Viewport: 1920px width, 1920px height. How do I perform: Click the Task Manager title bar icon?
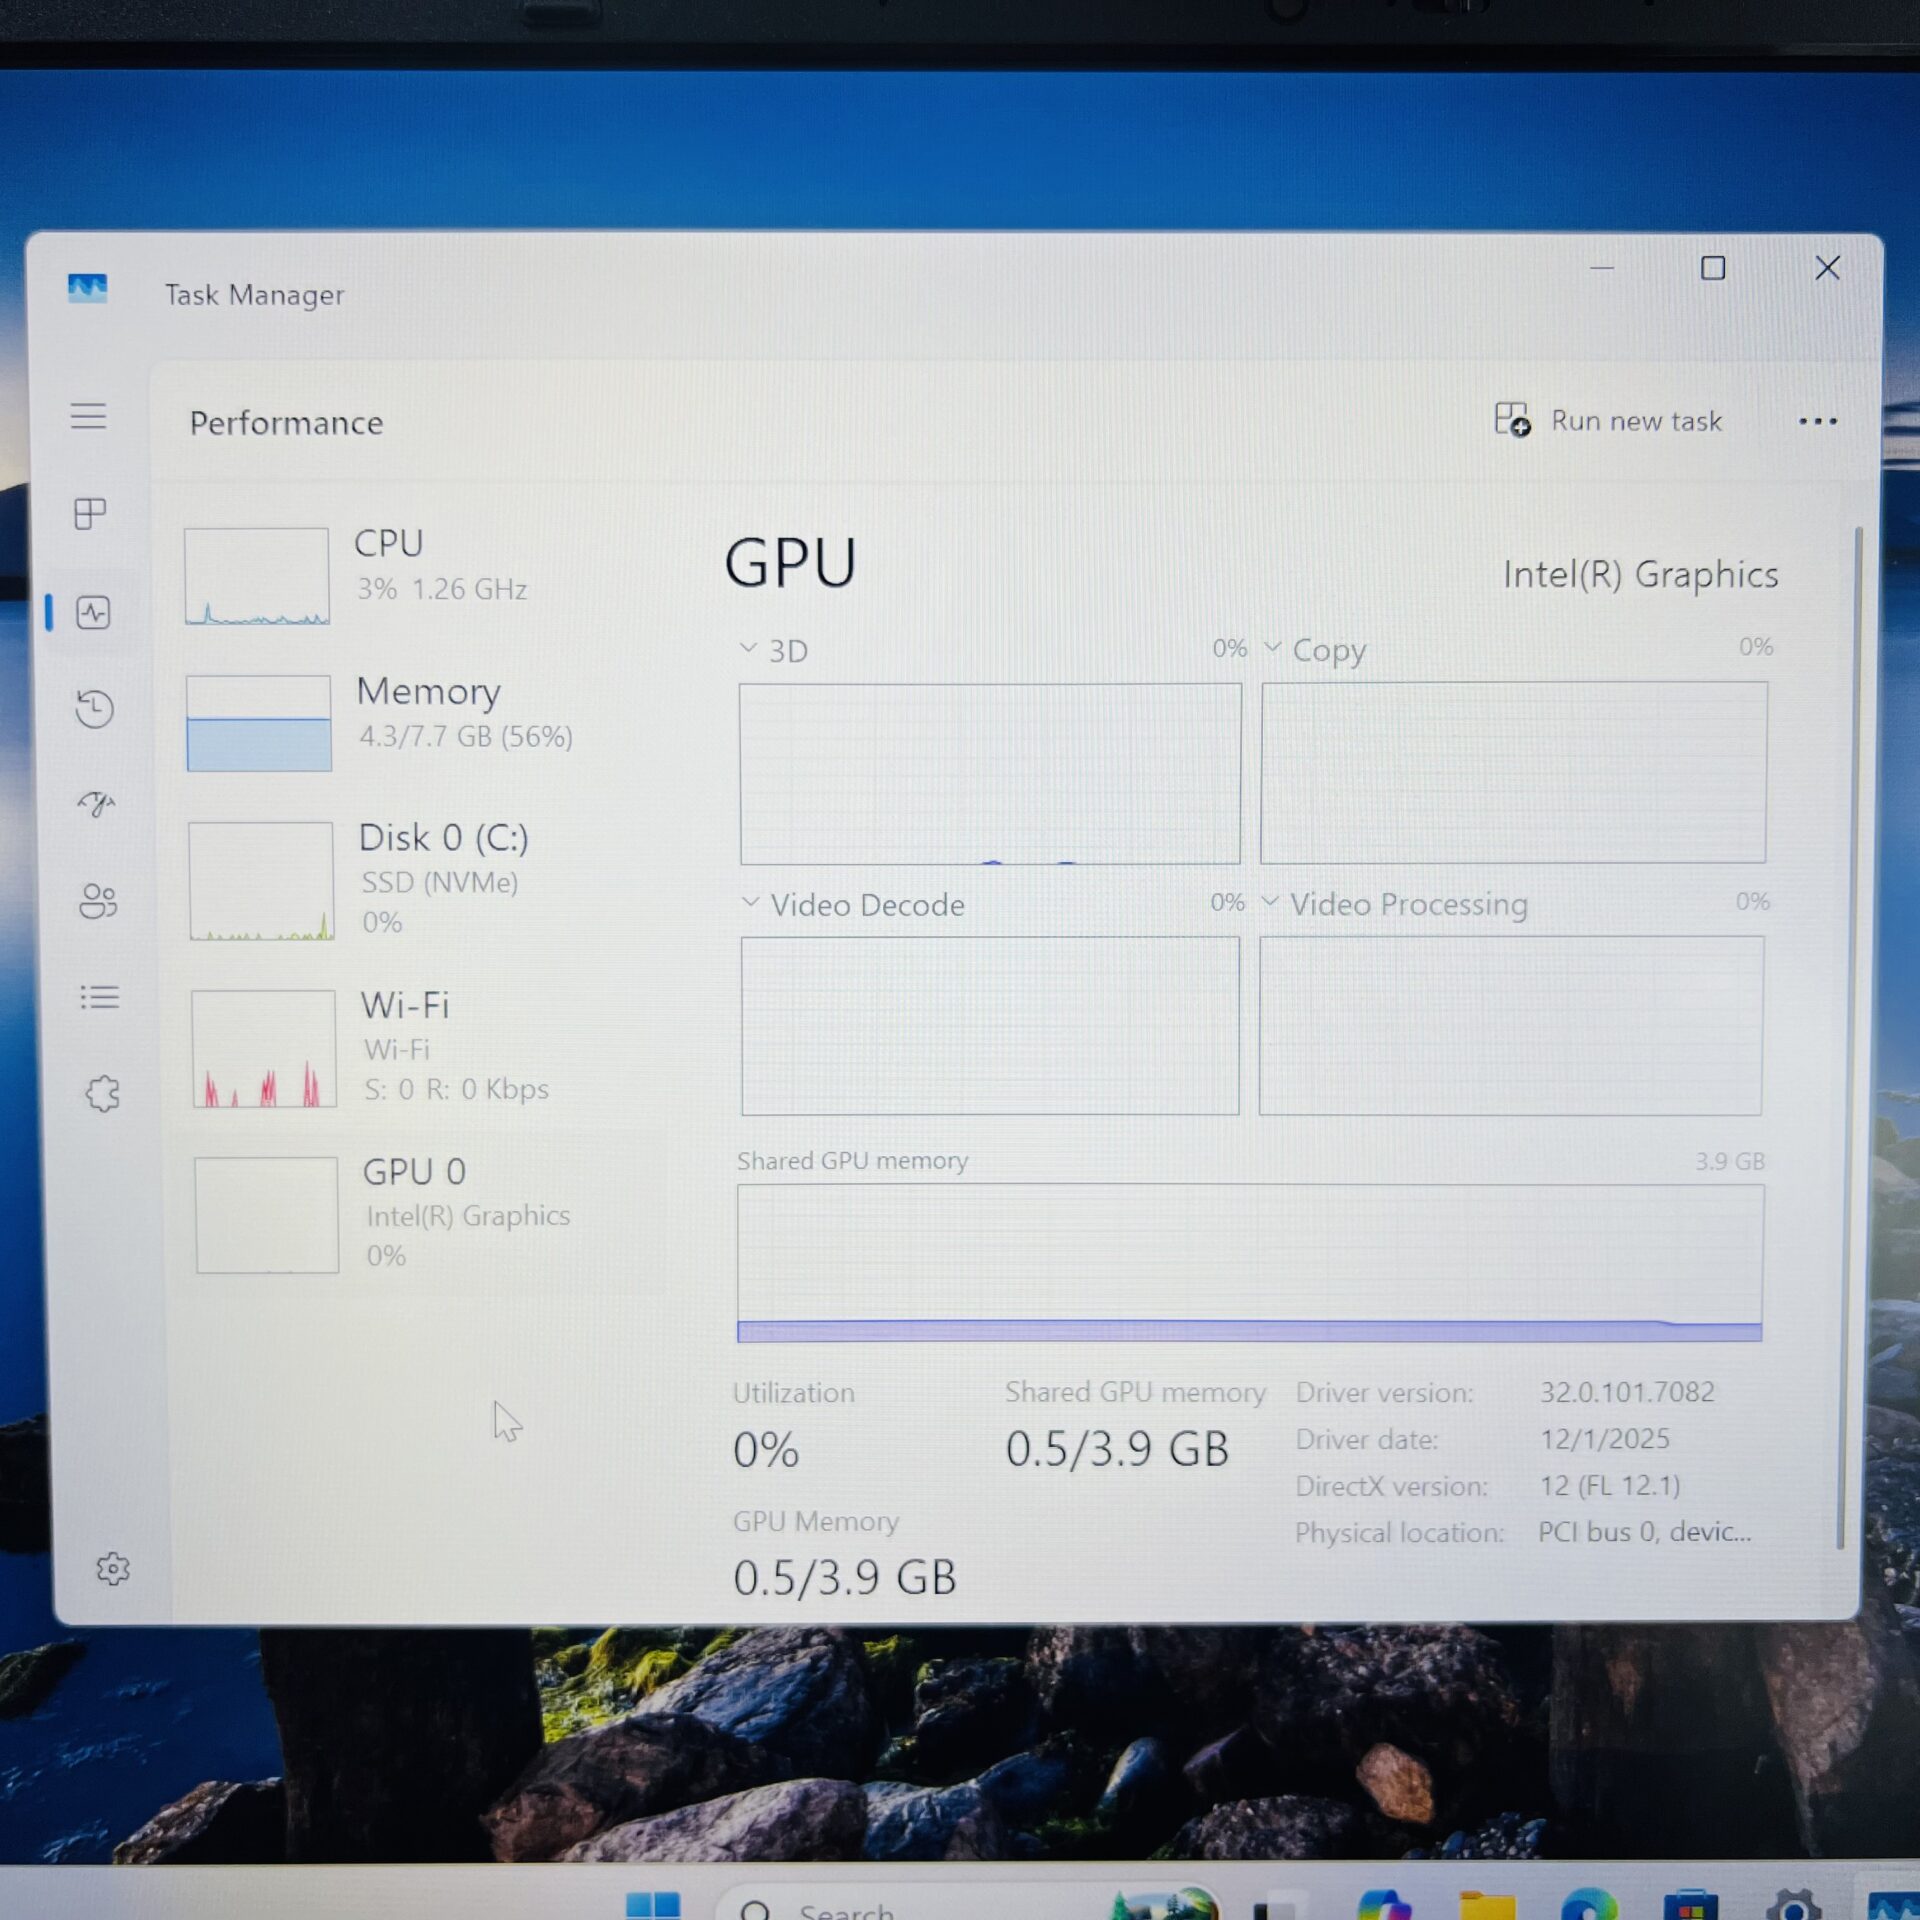coord(87,289)
